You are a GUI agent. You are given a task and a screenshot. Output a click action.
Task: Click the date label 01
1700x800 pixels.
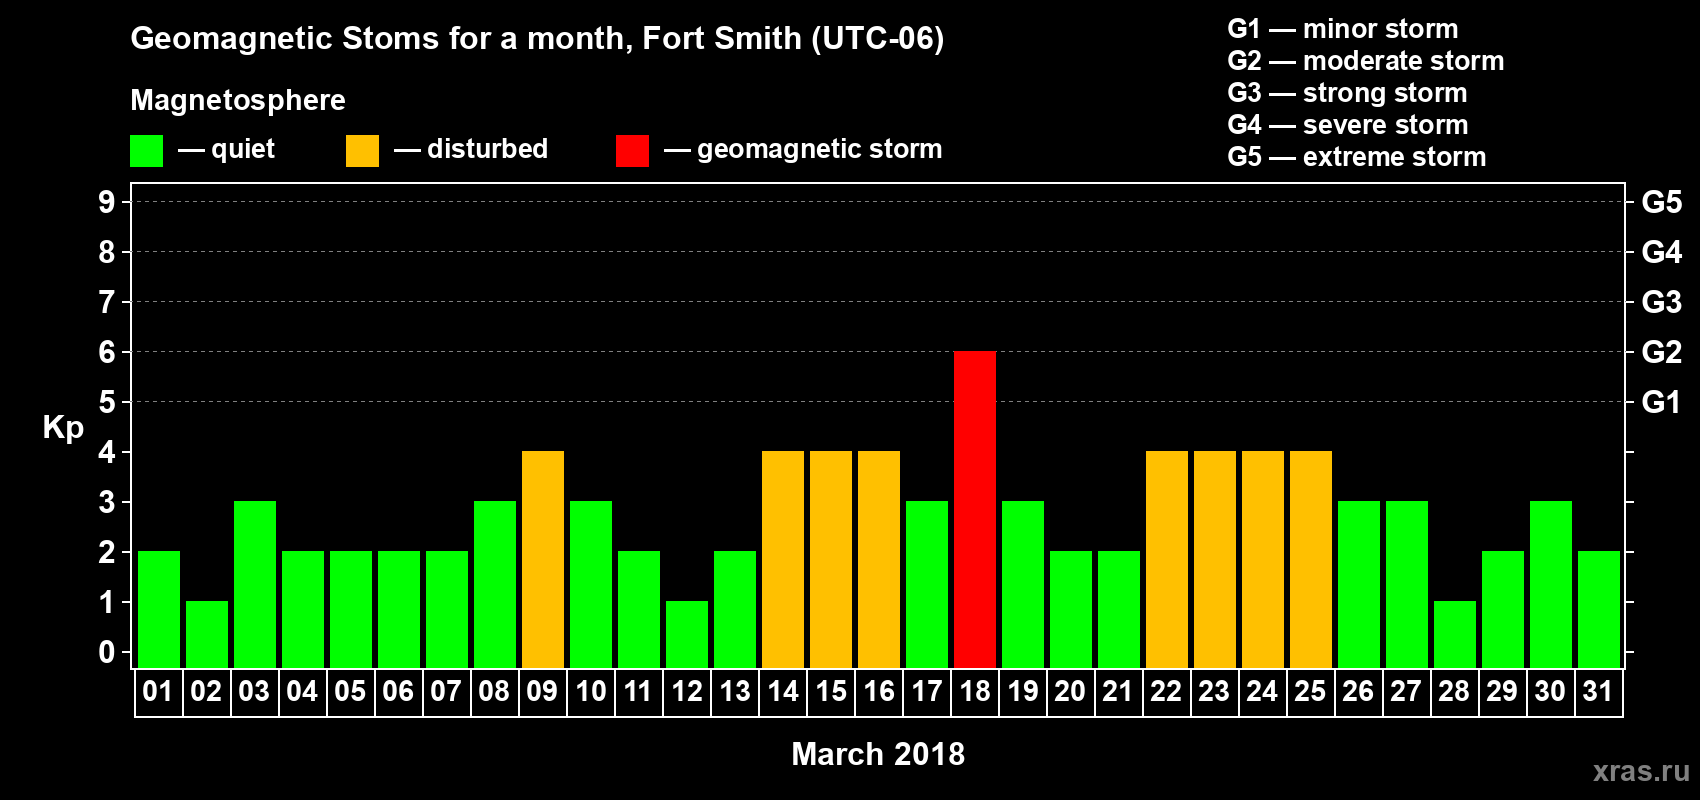pyautogui.click(x=158, y=692)
